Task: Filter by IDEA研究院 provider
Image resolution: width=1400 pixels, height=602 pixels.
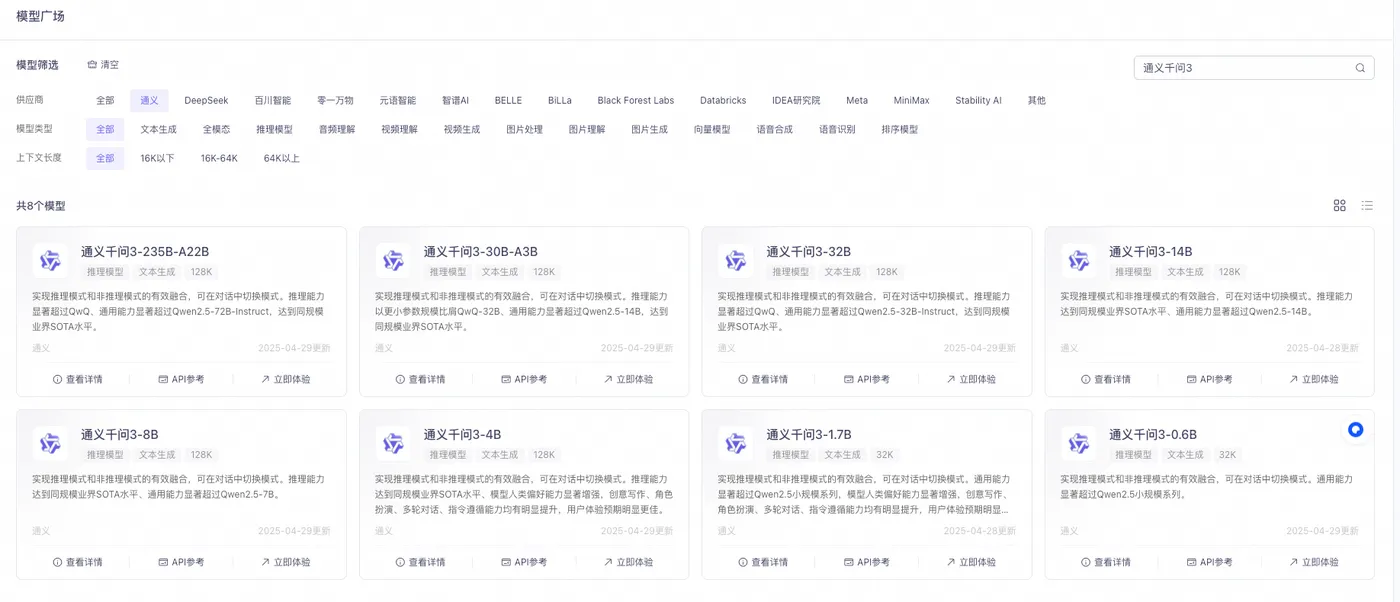Action: (x=796, y=100)
